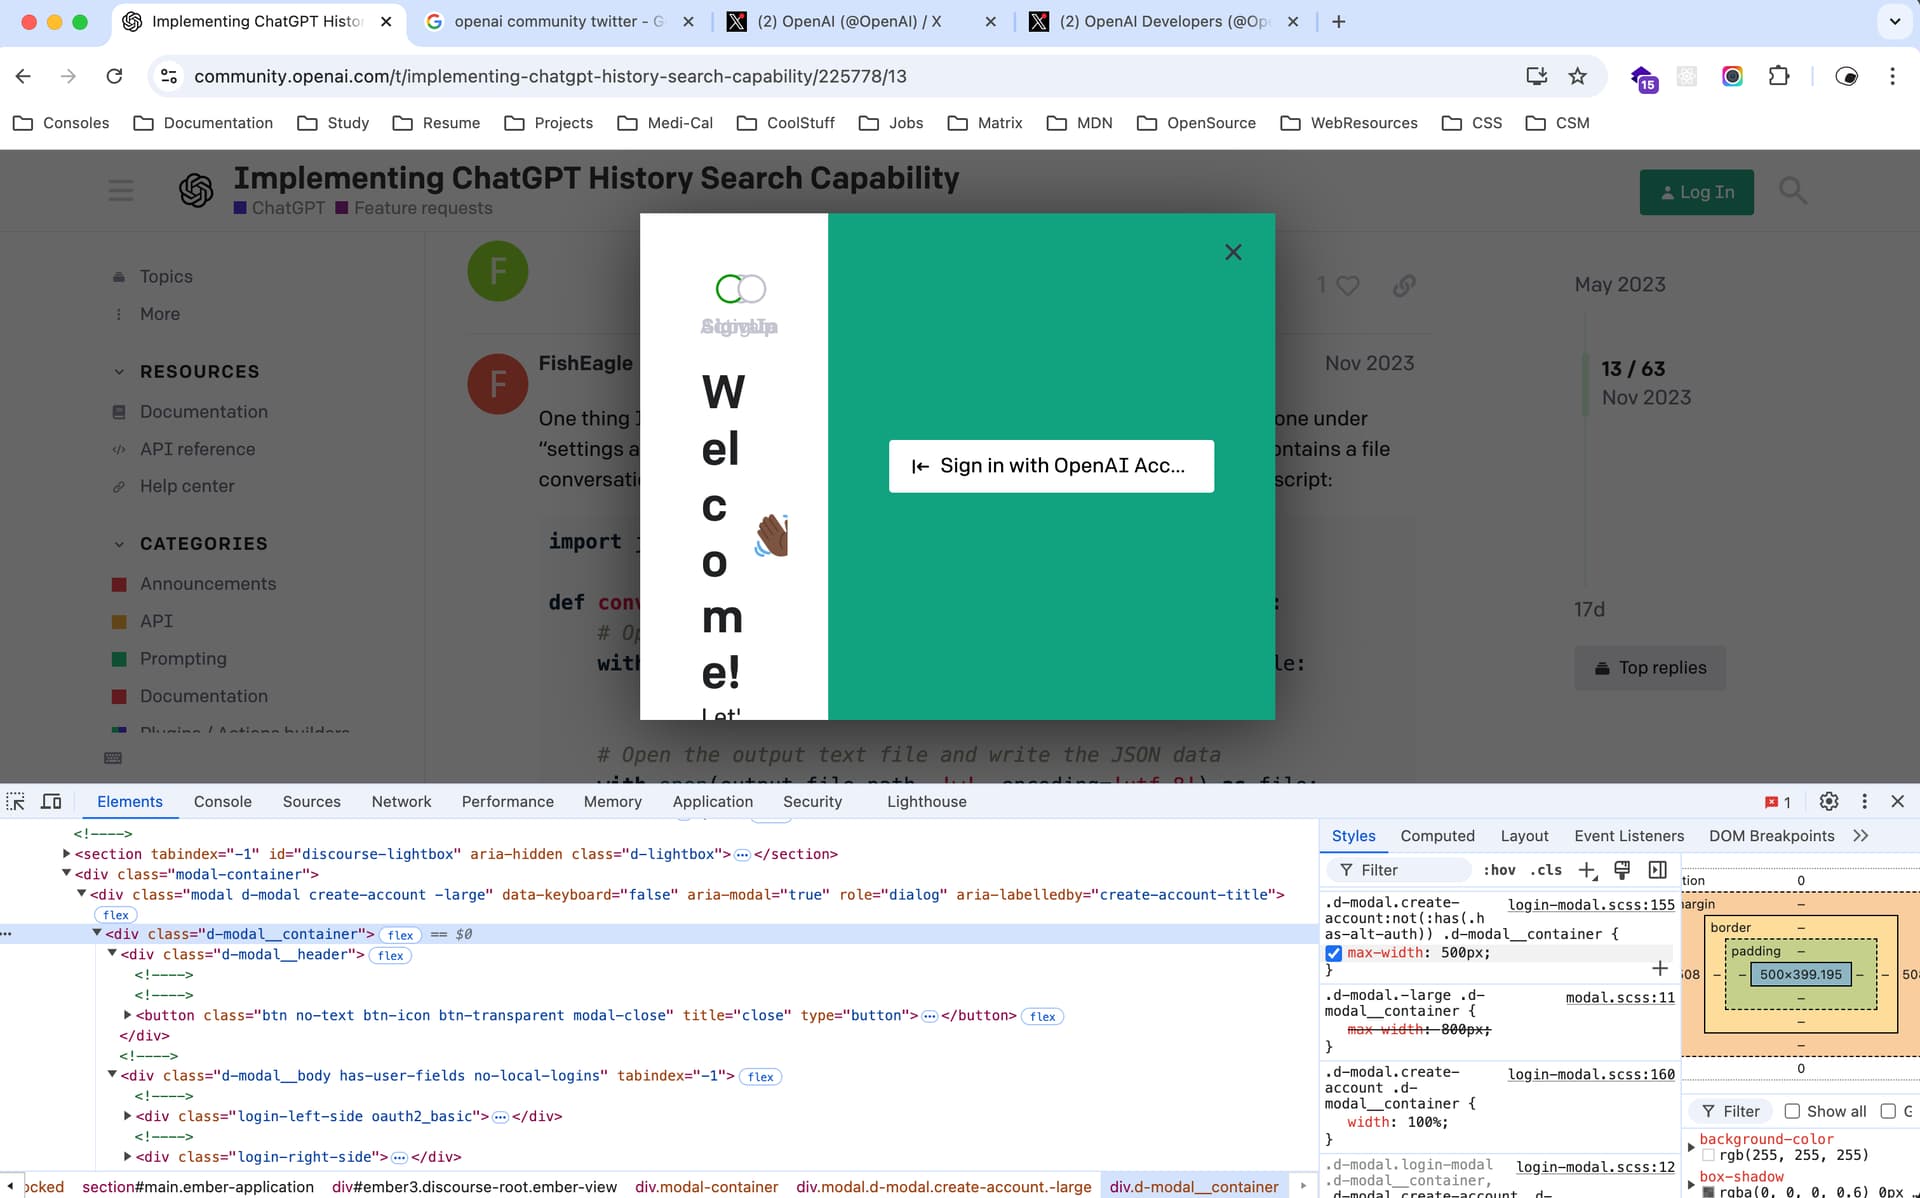Expand the login-right-side div node
The height and width of the screenshot is (1198, 1920).
tap(128, 1156)
